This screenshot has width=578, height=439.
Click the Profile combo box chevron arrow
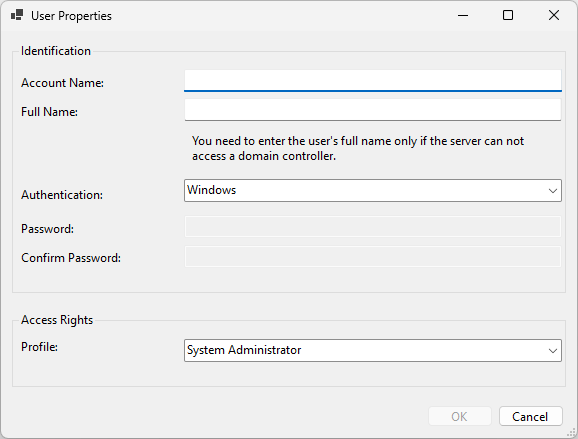[x=553, y=351]
